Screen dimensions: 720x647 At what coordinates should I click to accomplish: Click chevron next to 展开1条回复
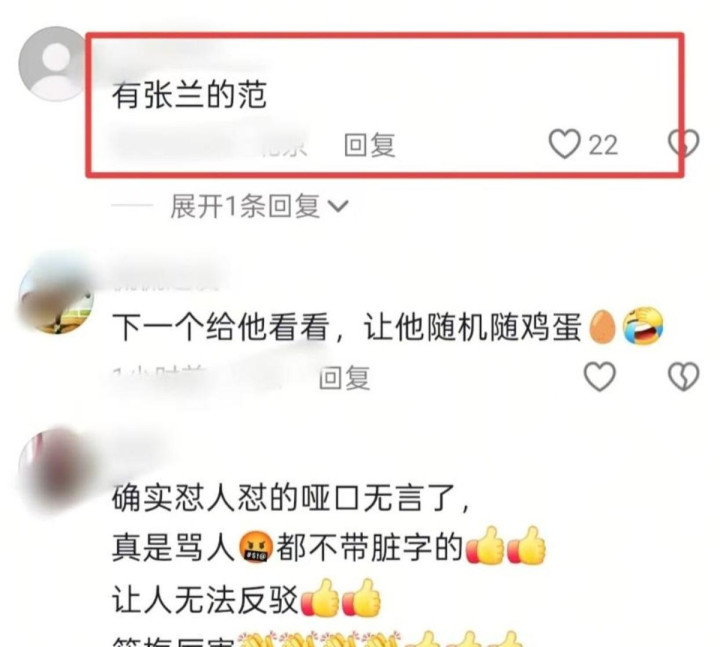click(338, 207)
